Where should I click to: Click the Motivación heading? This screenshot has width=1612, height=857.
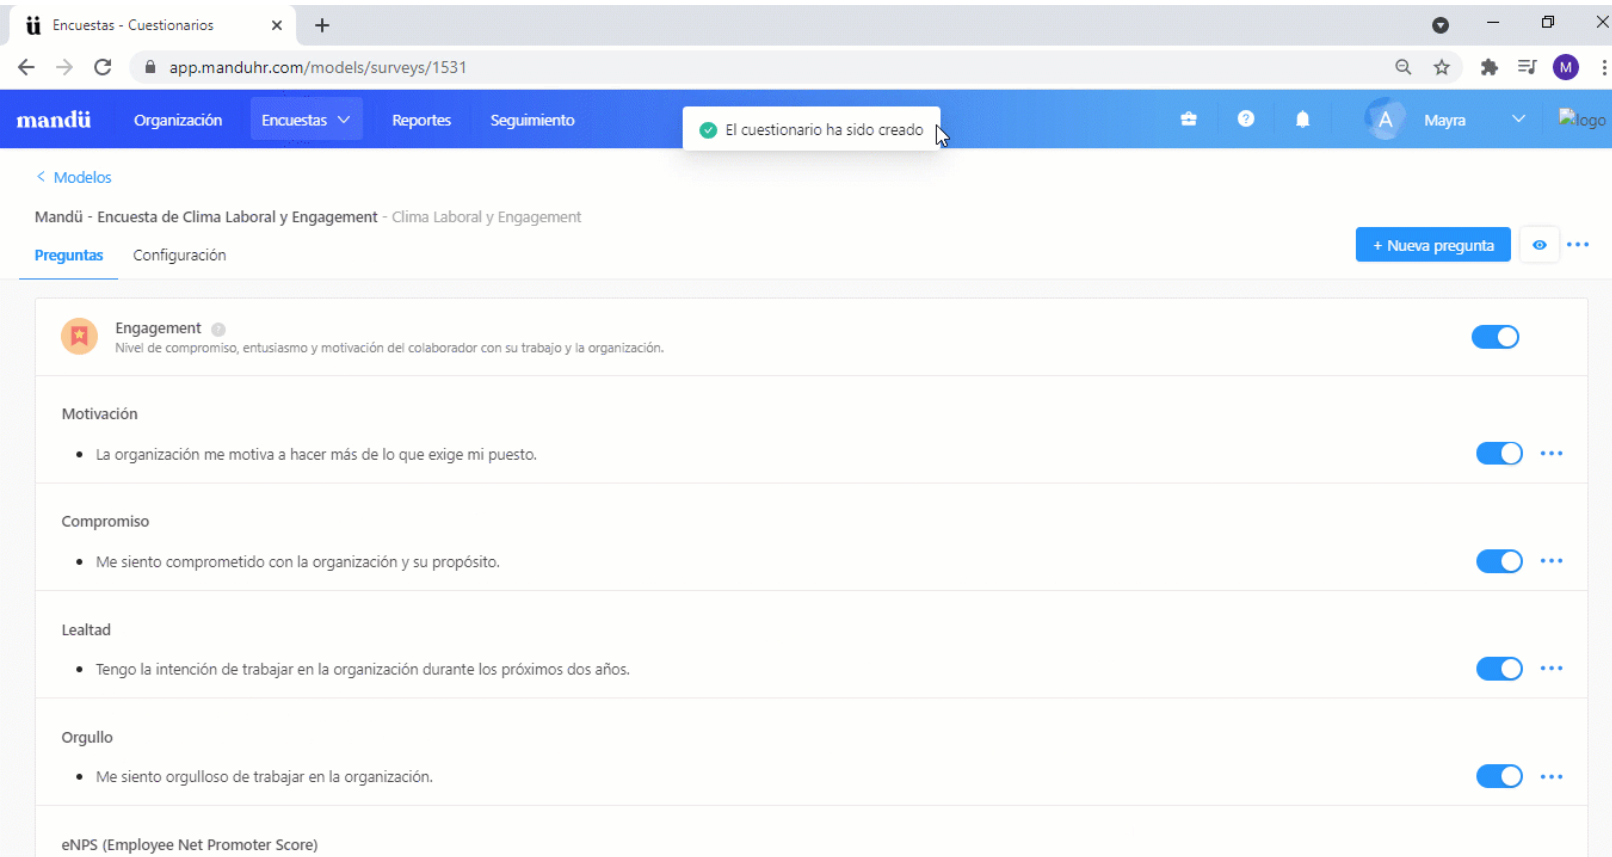click(99, 414)
